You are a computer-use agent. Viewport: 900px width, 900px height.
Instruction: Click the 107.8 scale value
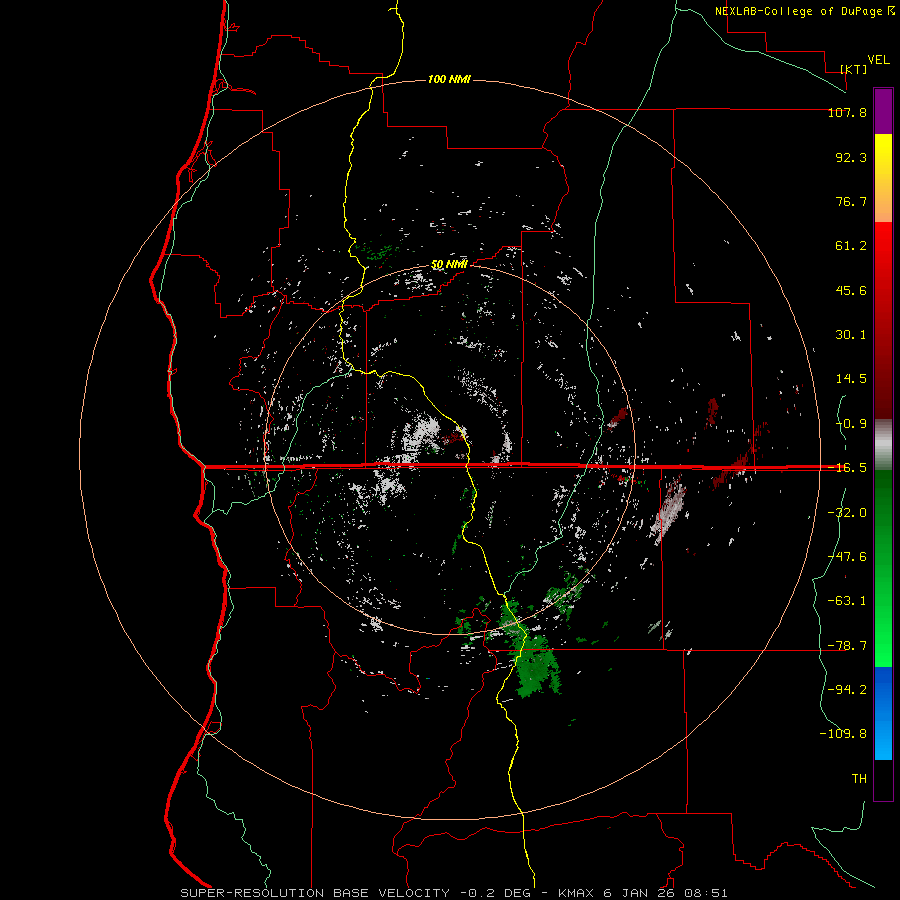pyautogui.click(x=847, y=112)
